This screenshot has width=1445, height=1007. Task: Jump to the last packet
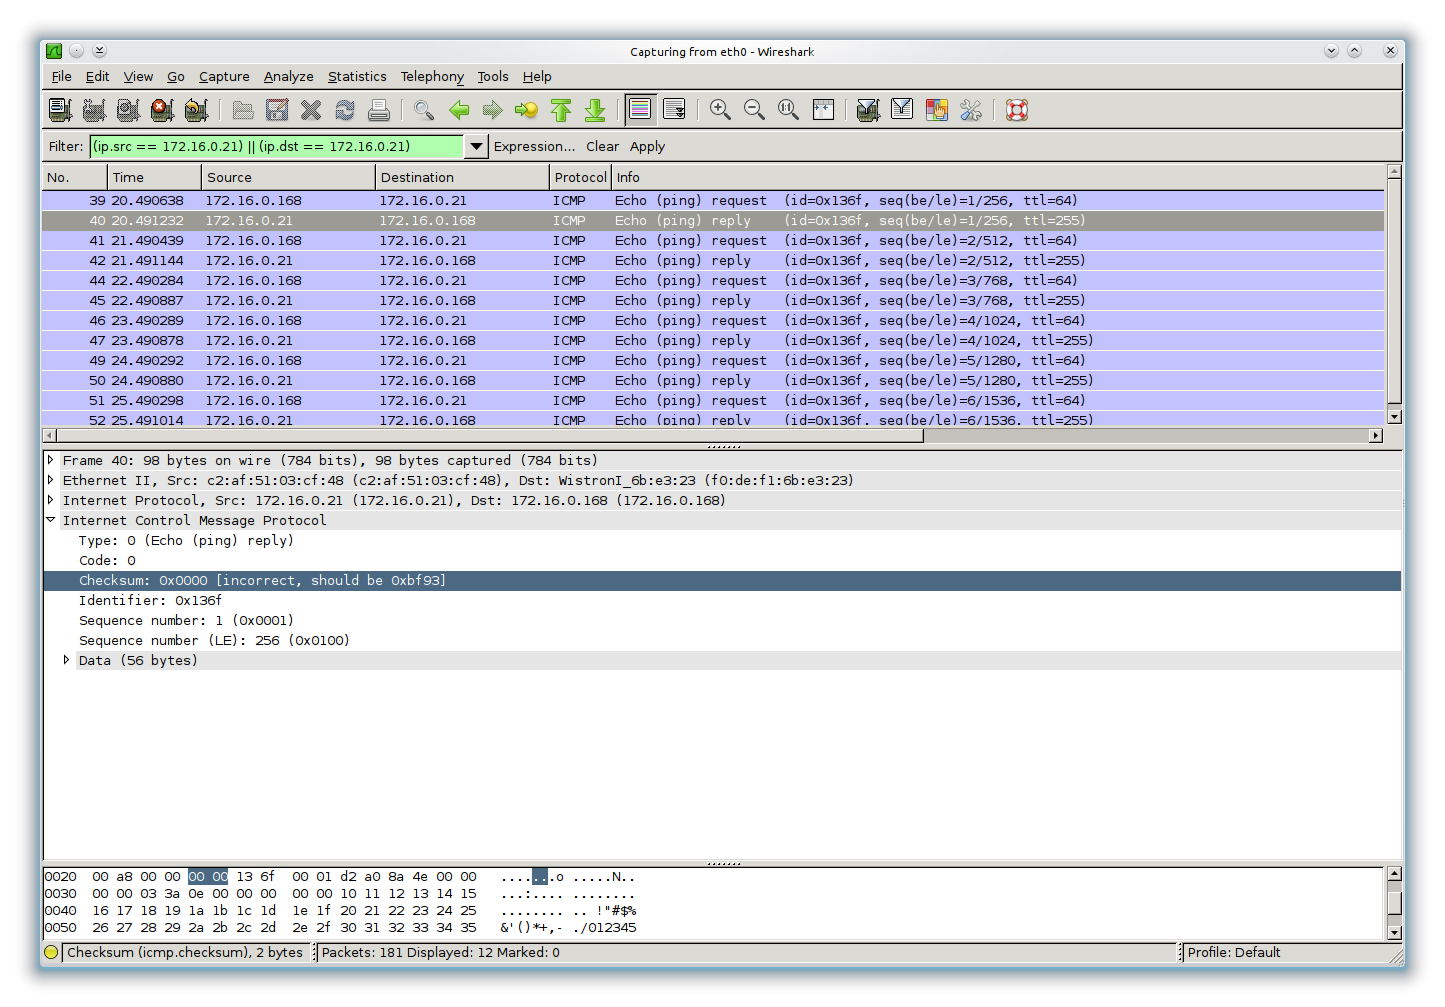pos(595,110)
